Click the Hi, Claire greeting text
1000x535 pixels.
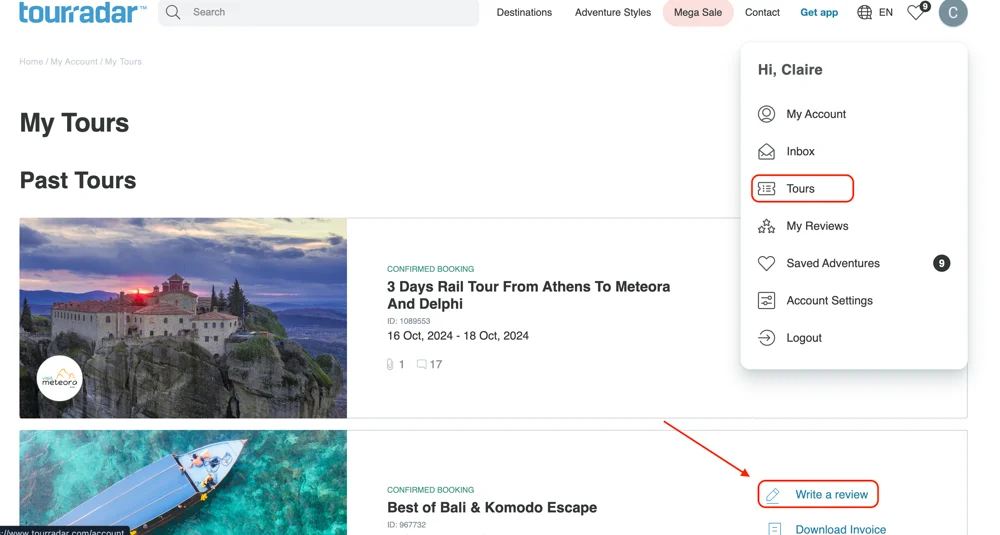(790, 70)
